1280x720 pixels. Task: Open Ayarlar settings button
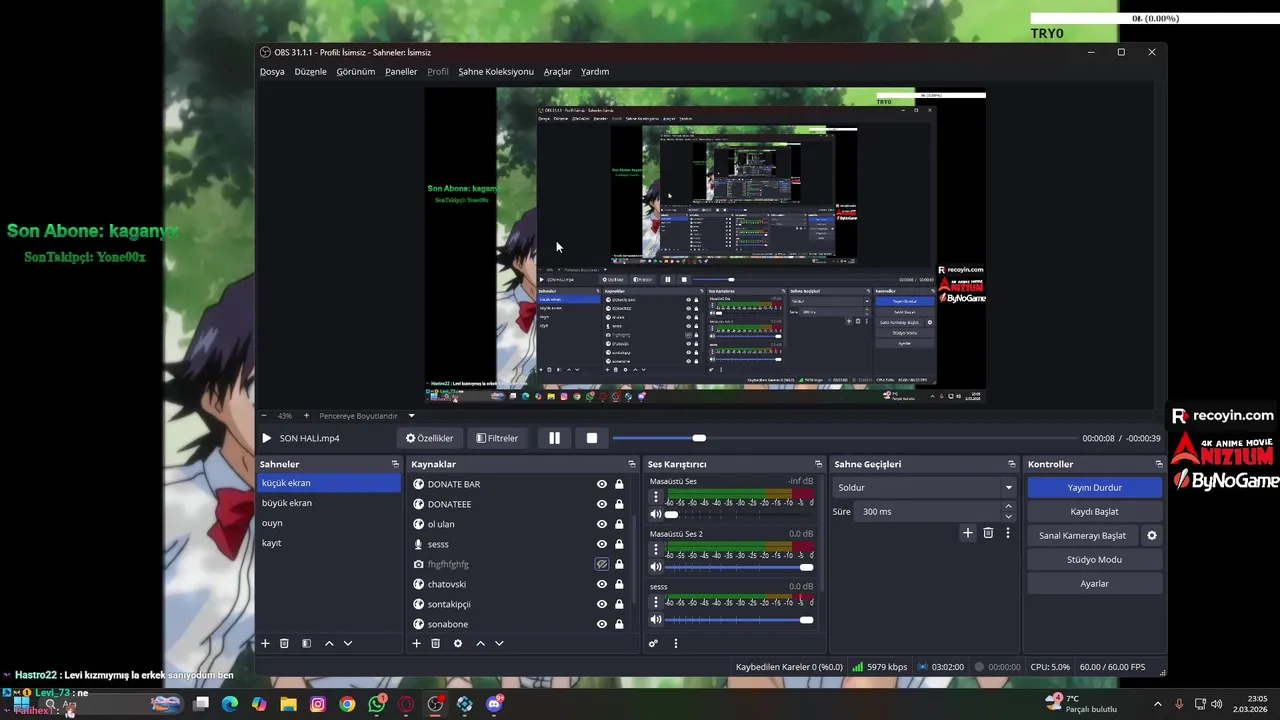coord(1094,583)
